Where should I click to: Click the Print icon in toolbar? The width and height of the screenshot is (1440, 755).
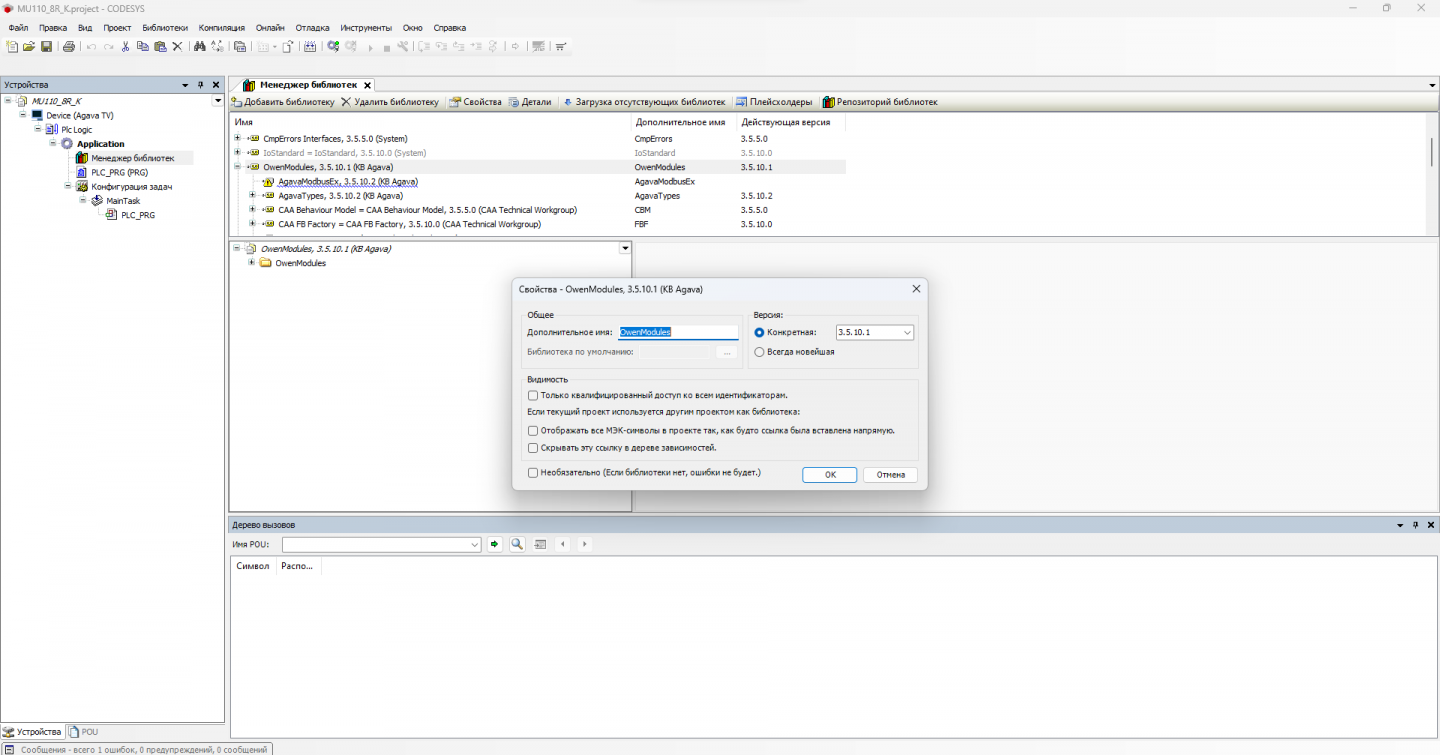pyautogui.click(x=69, y=46)
